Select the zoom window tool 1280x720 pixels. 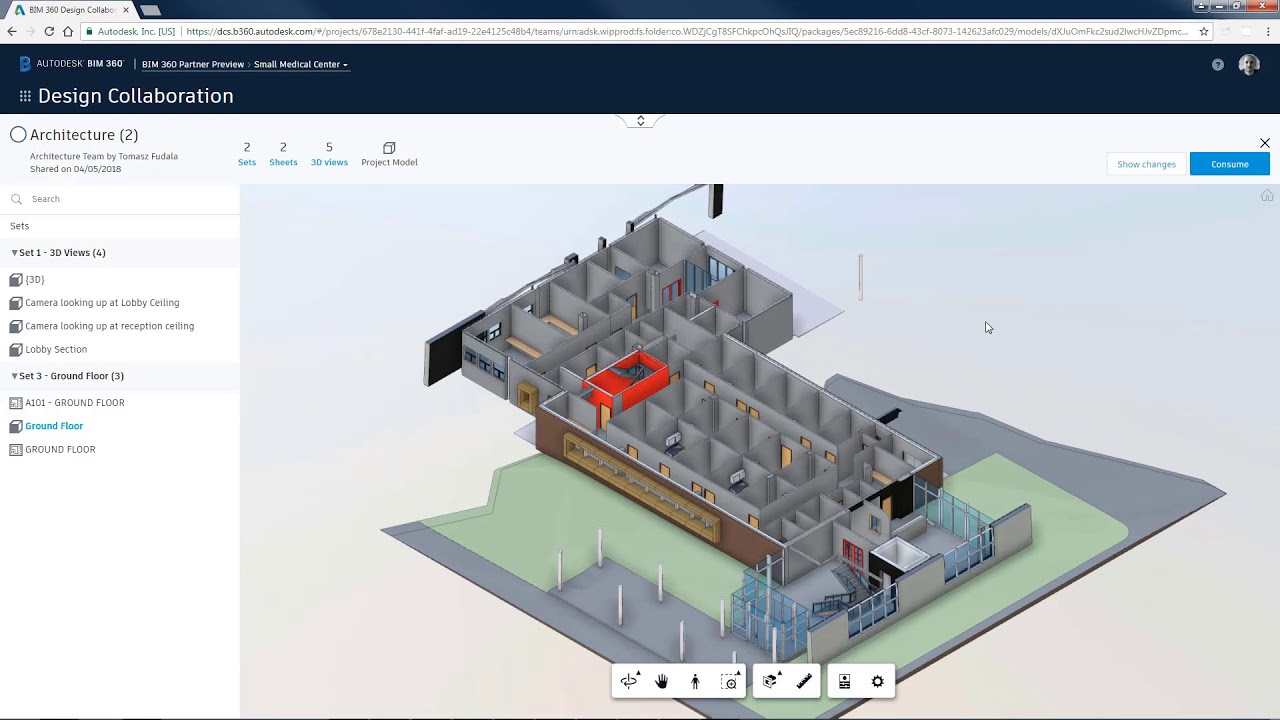pyautogui.click(x=729, y=681)
